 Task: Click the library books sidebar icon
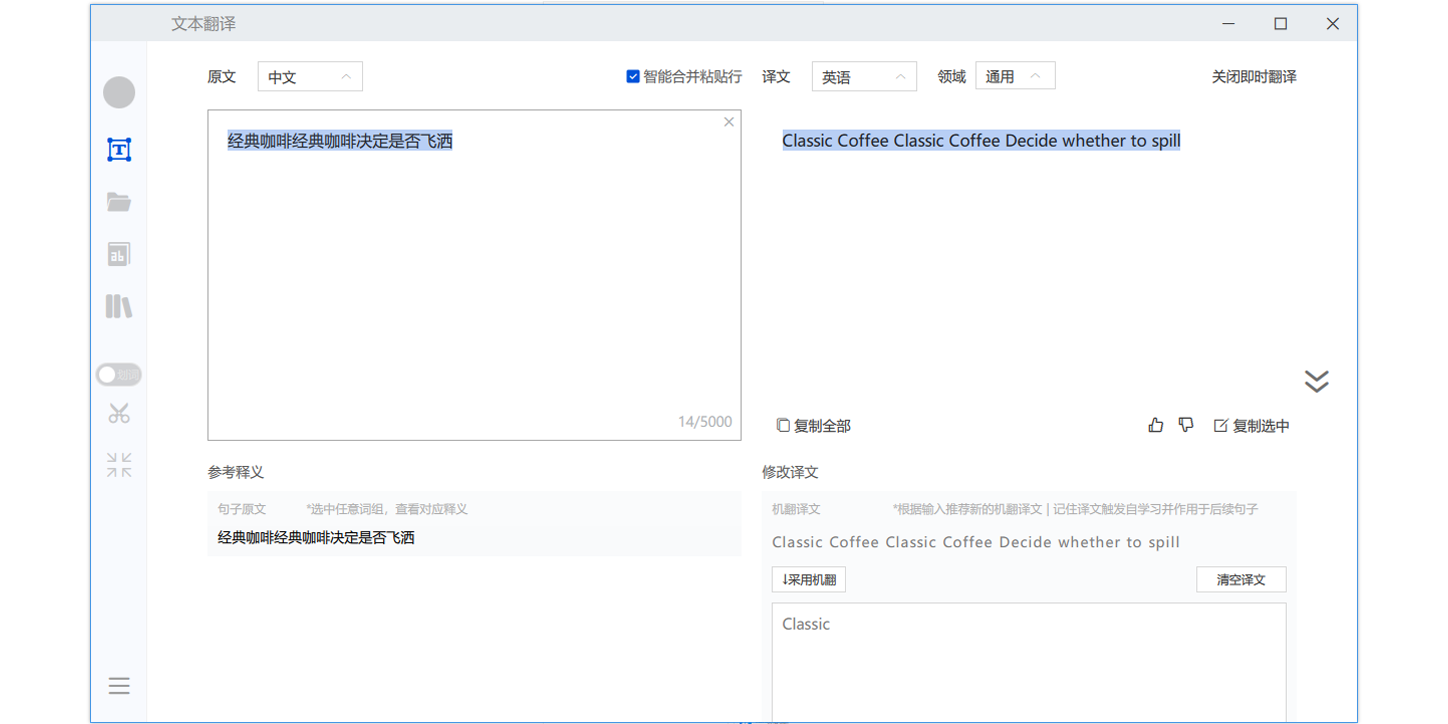tap(119, 306)
